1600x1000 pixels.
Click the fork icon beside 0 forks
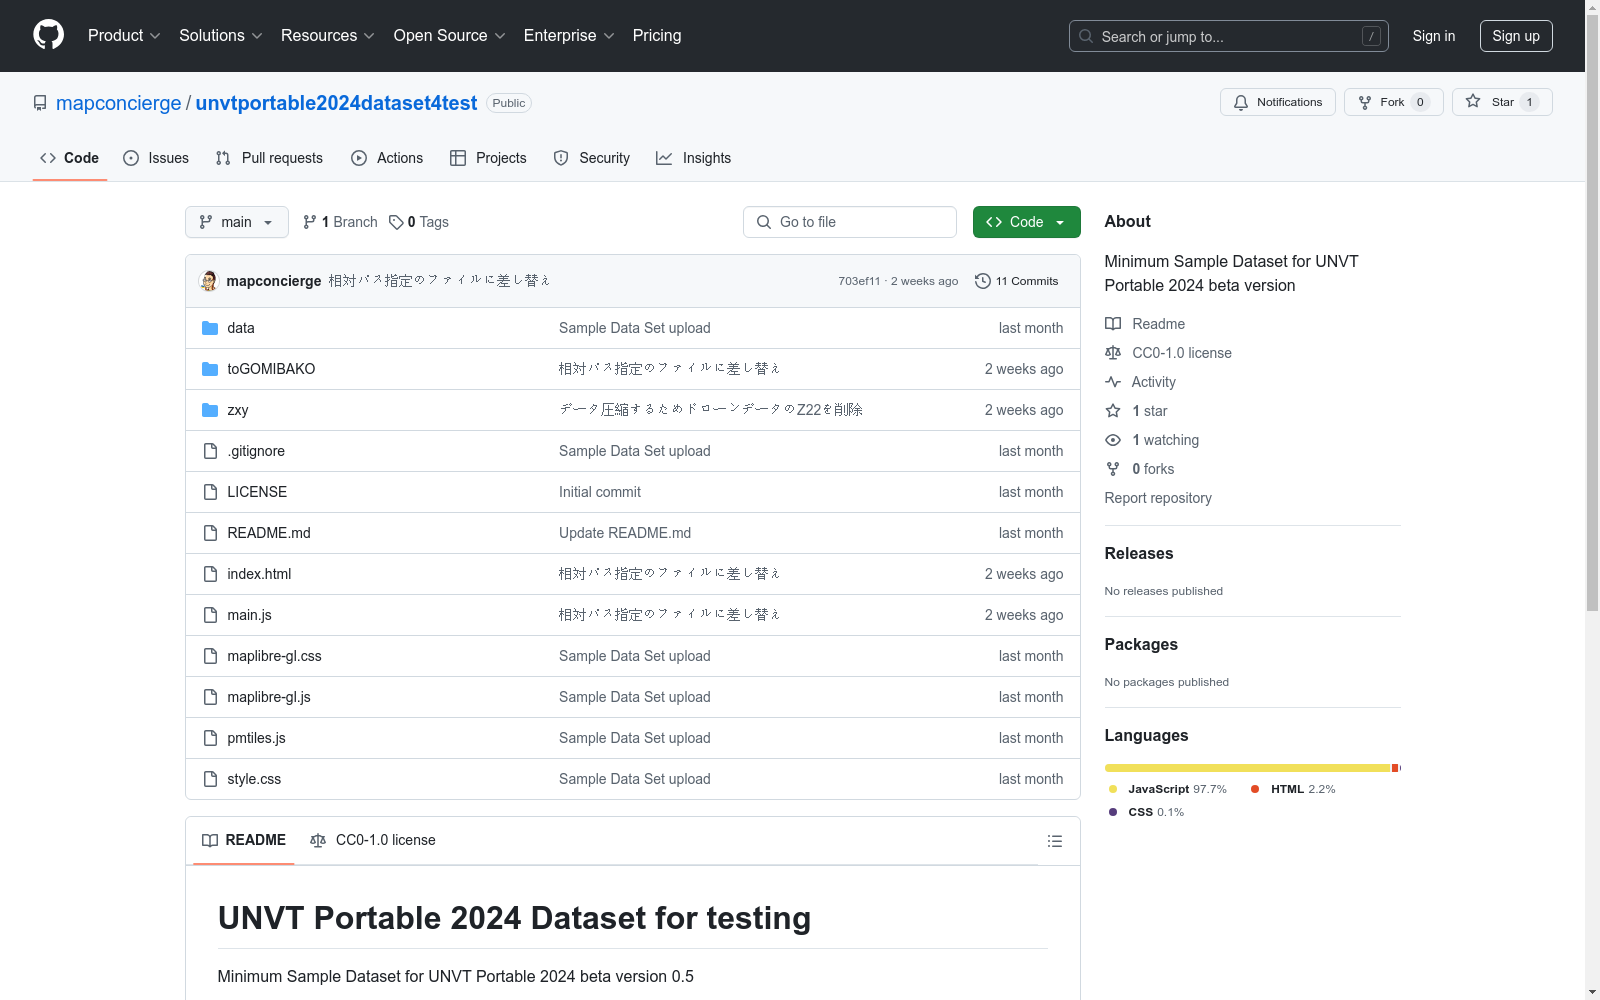coord(1113,469)
